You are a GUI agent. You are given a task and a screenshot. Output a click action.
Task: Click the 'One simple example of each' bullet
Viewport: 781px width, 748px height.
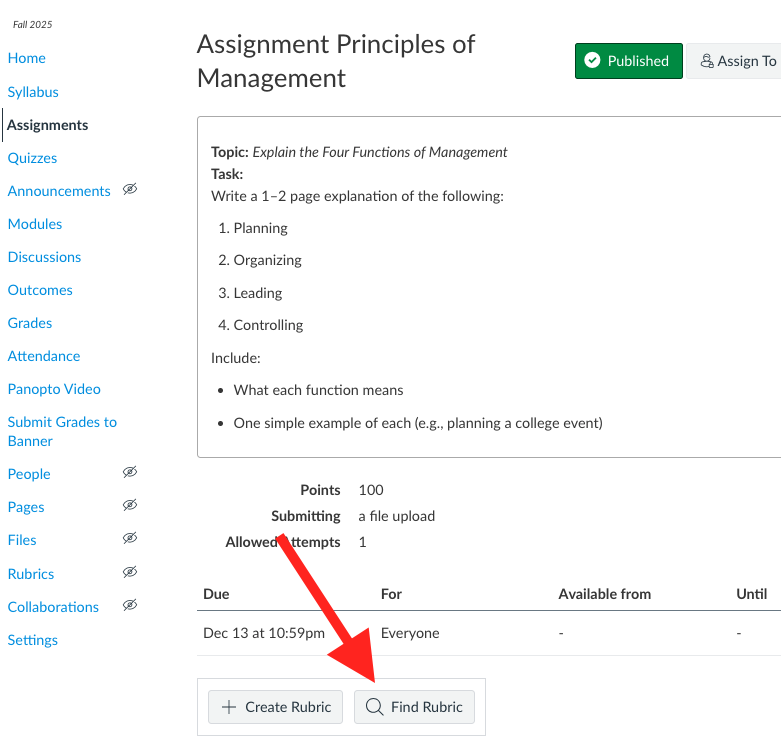(x=418, y=423)
